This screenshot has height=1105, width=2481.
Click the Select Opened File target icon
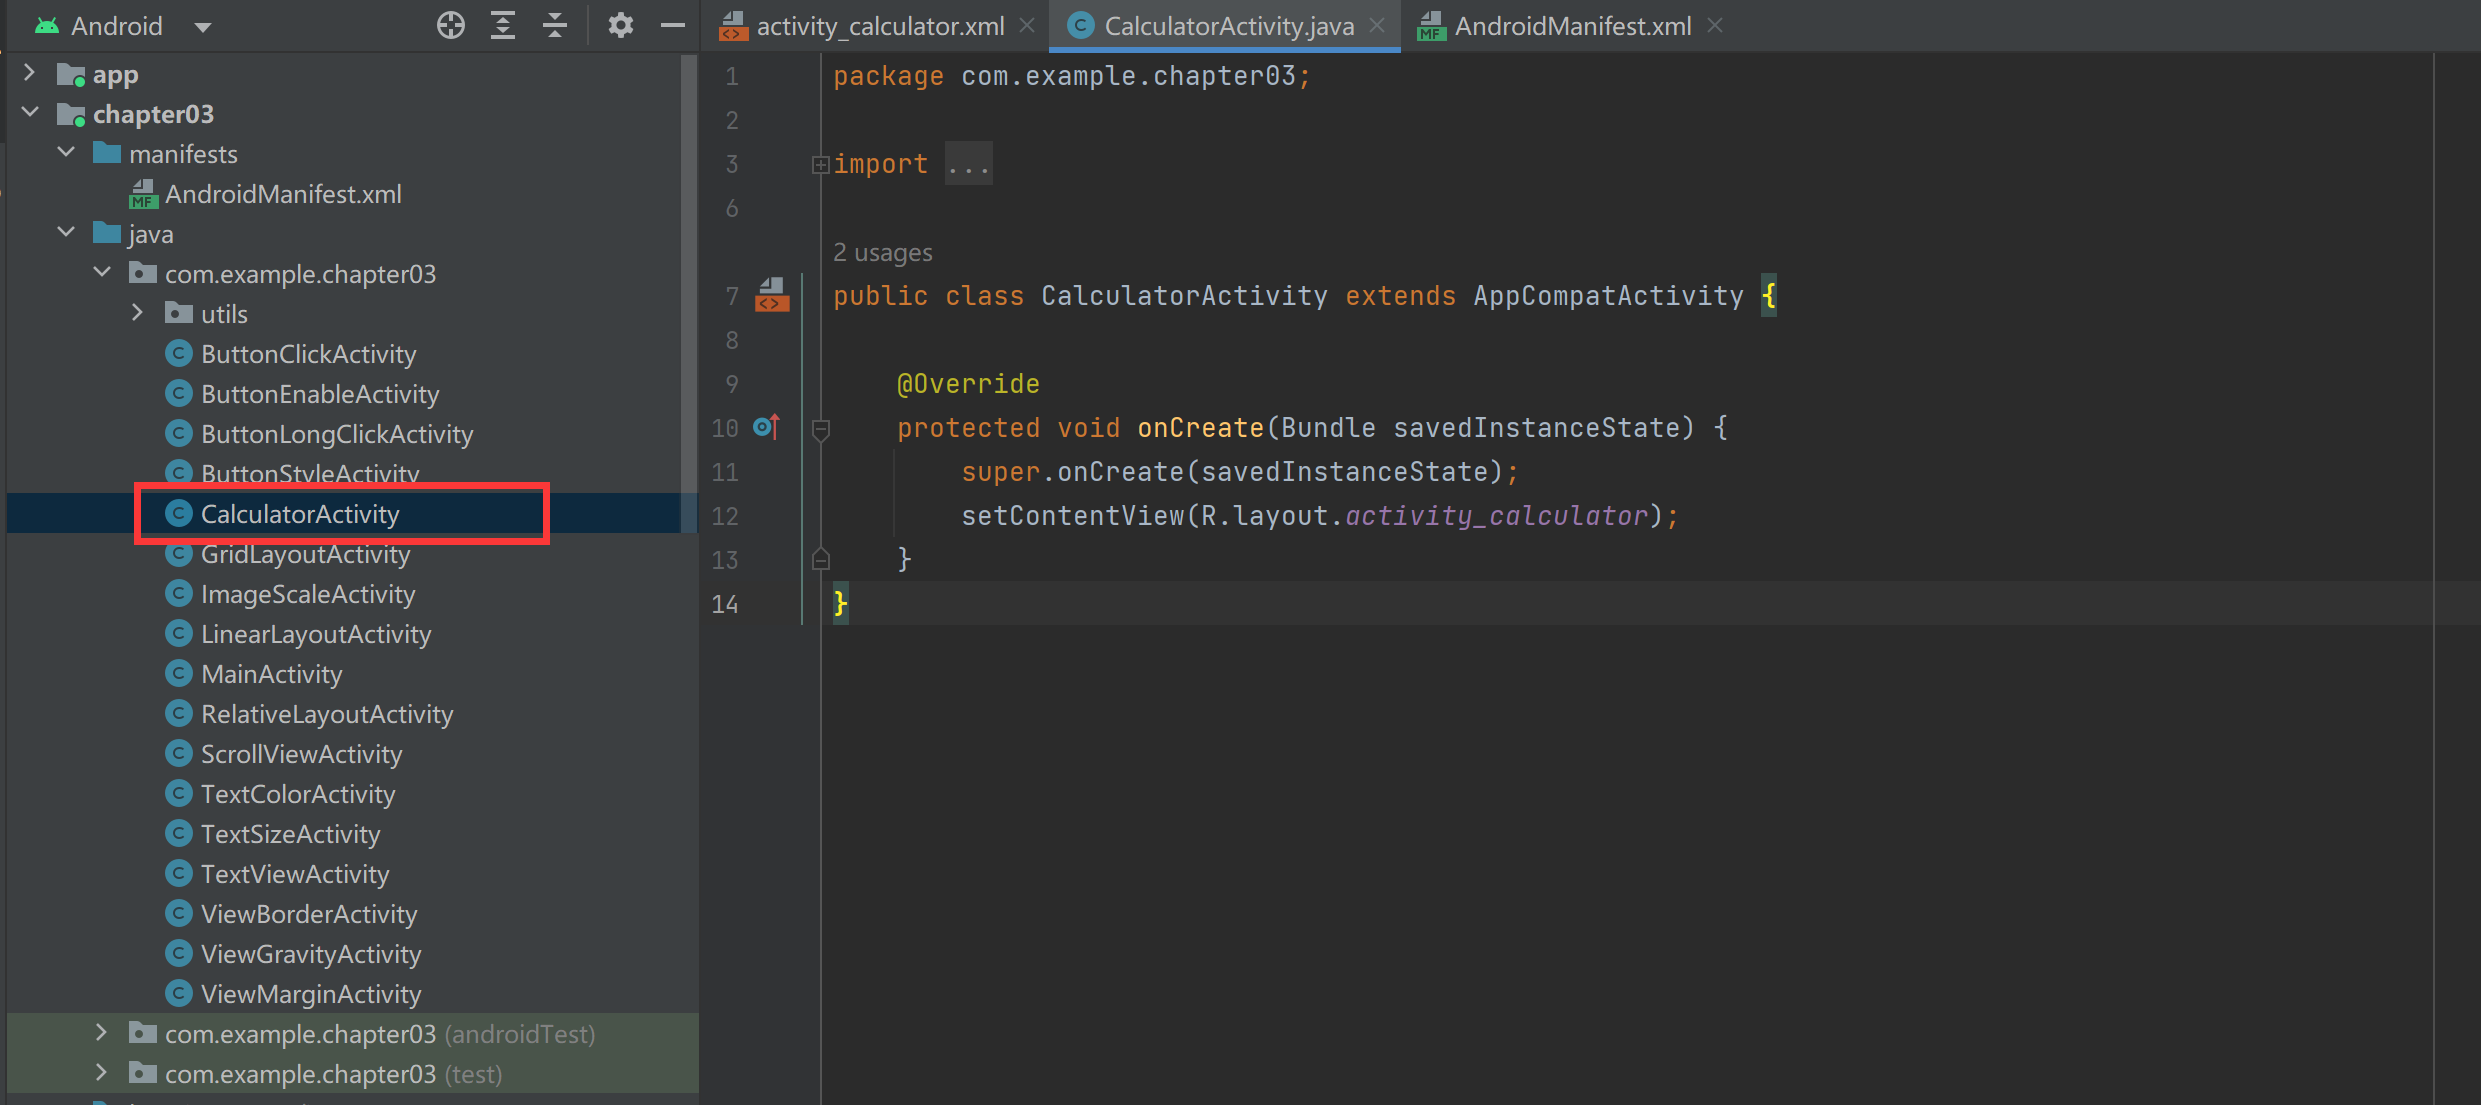(450, 26)
